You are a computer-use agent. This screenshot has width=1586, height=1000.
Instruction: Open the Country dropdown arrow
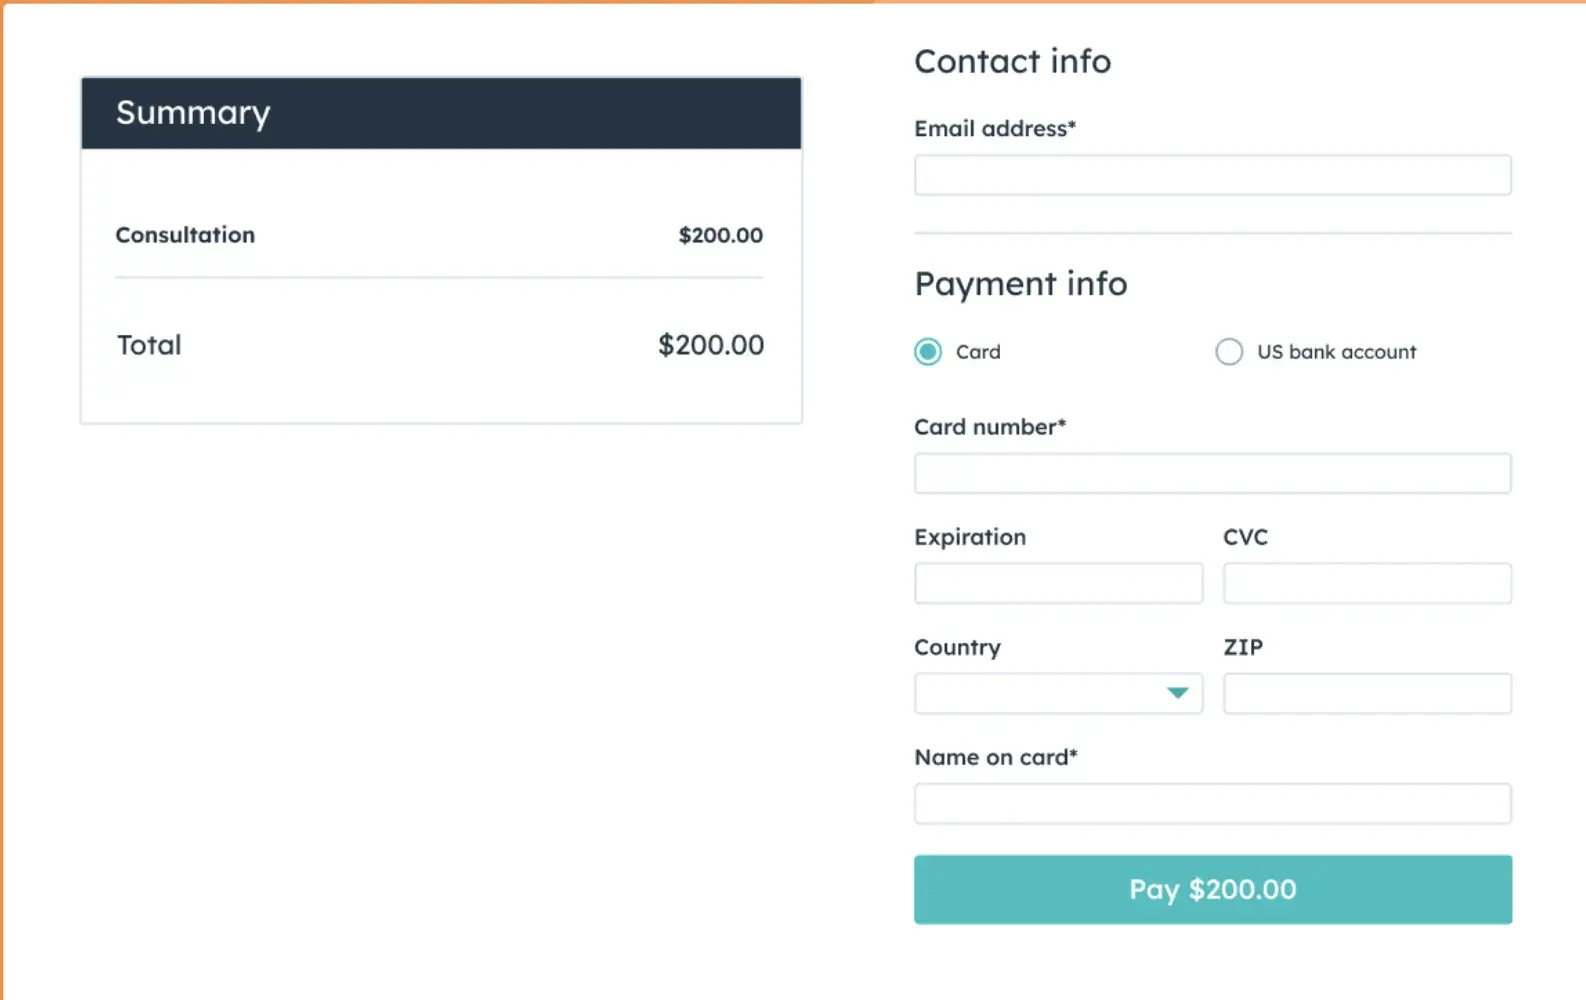click(x=1177, y=693)
